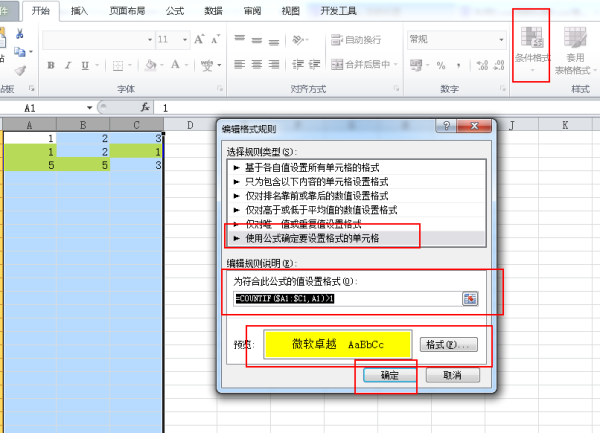Toggle Underline formatting

click(x=85, y=65)
